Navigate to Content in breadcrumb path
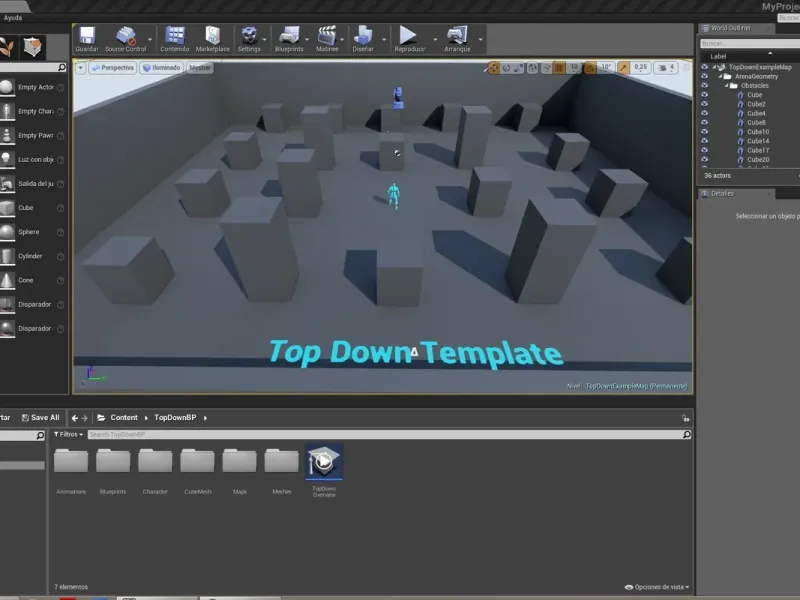Screen dimensions: 800x600 tap(124, 417)
